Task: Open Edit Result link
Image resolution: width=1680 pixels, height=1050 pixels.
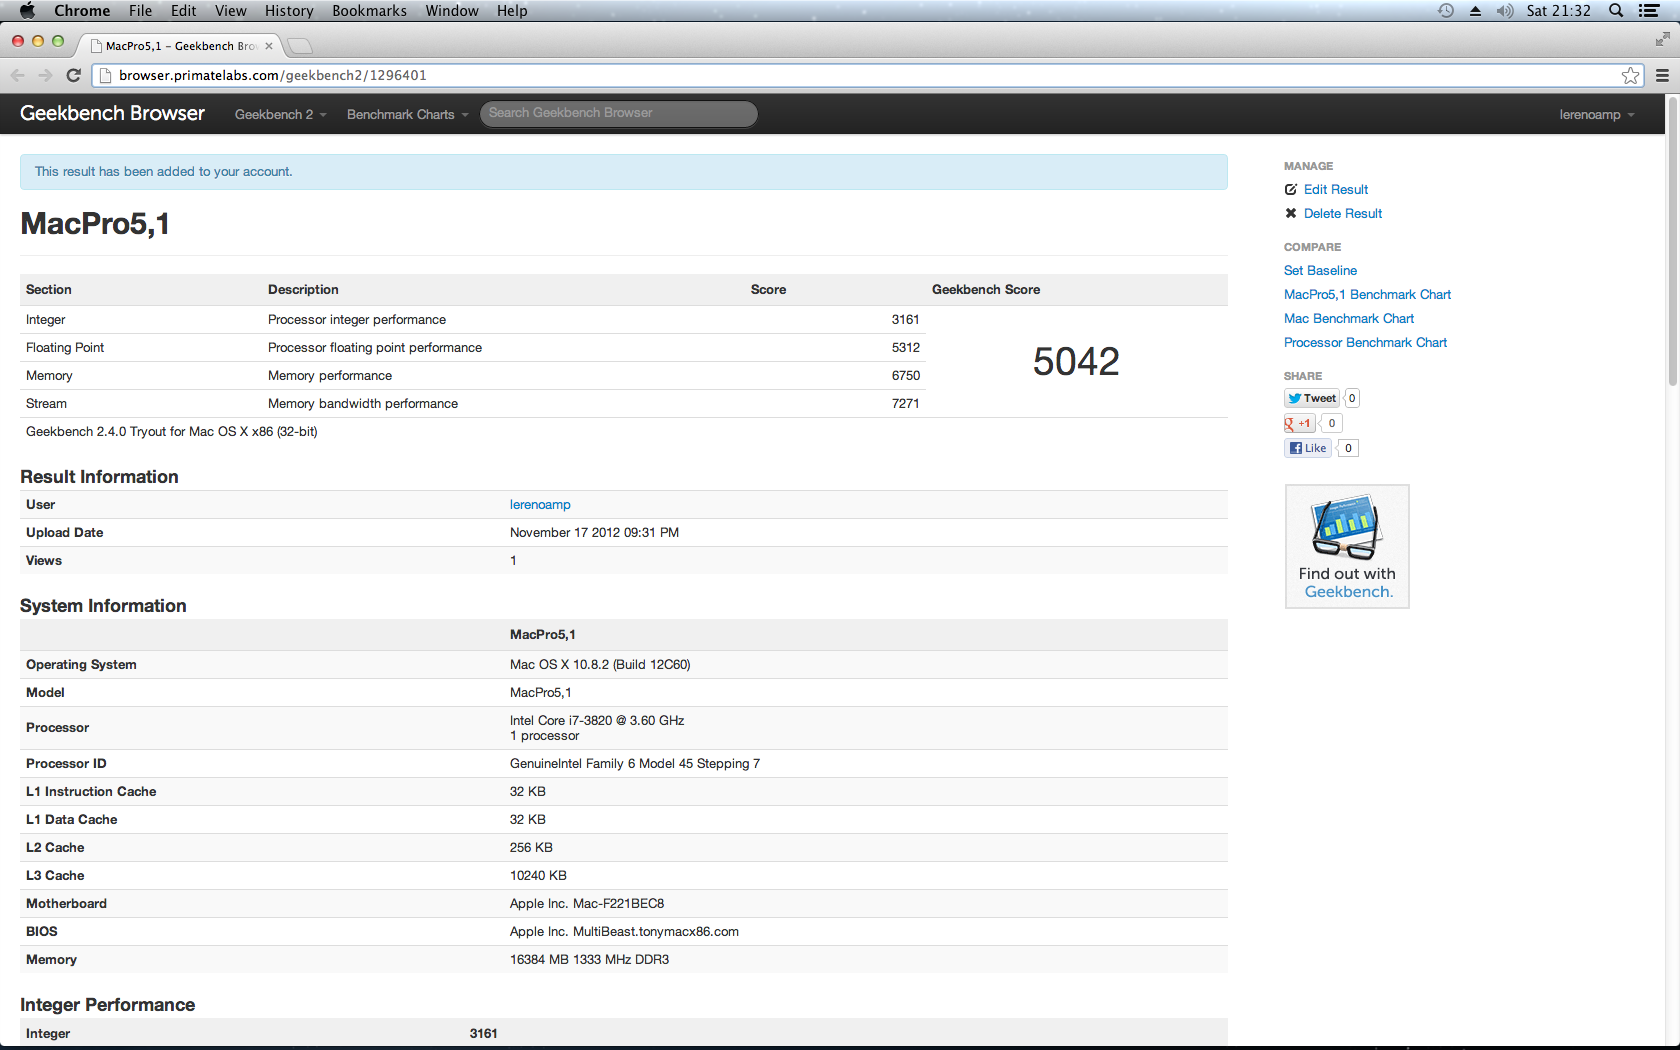Action: click(1335, 189)
